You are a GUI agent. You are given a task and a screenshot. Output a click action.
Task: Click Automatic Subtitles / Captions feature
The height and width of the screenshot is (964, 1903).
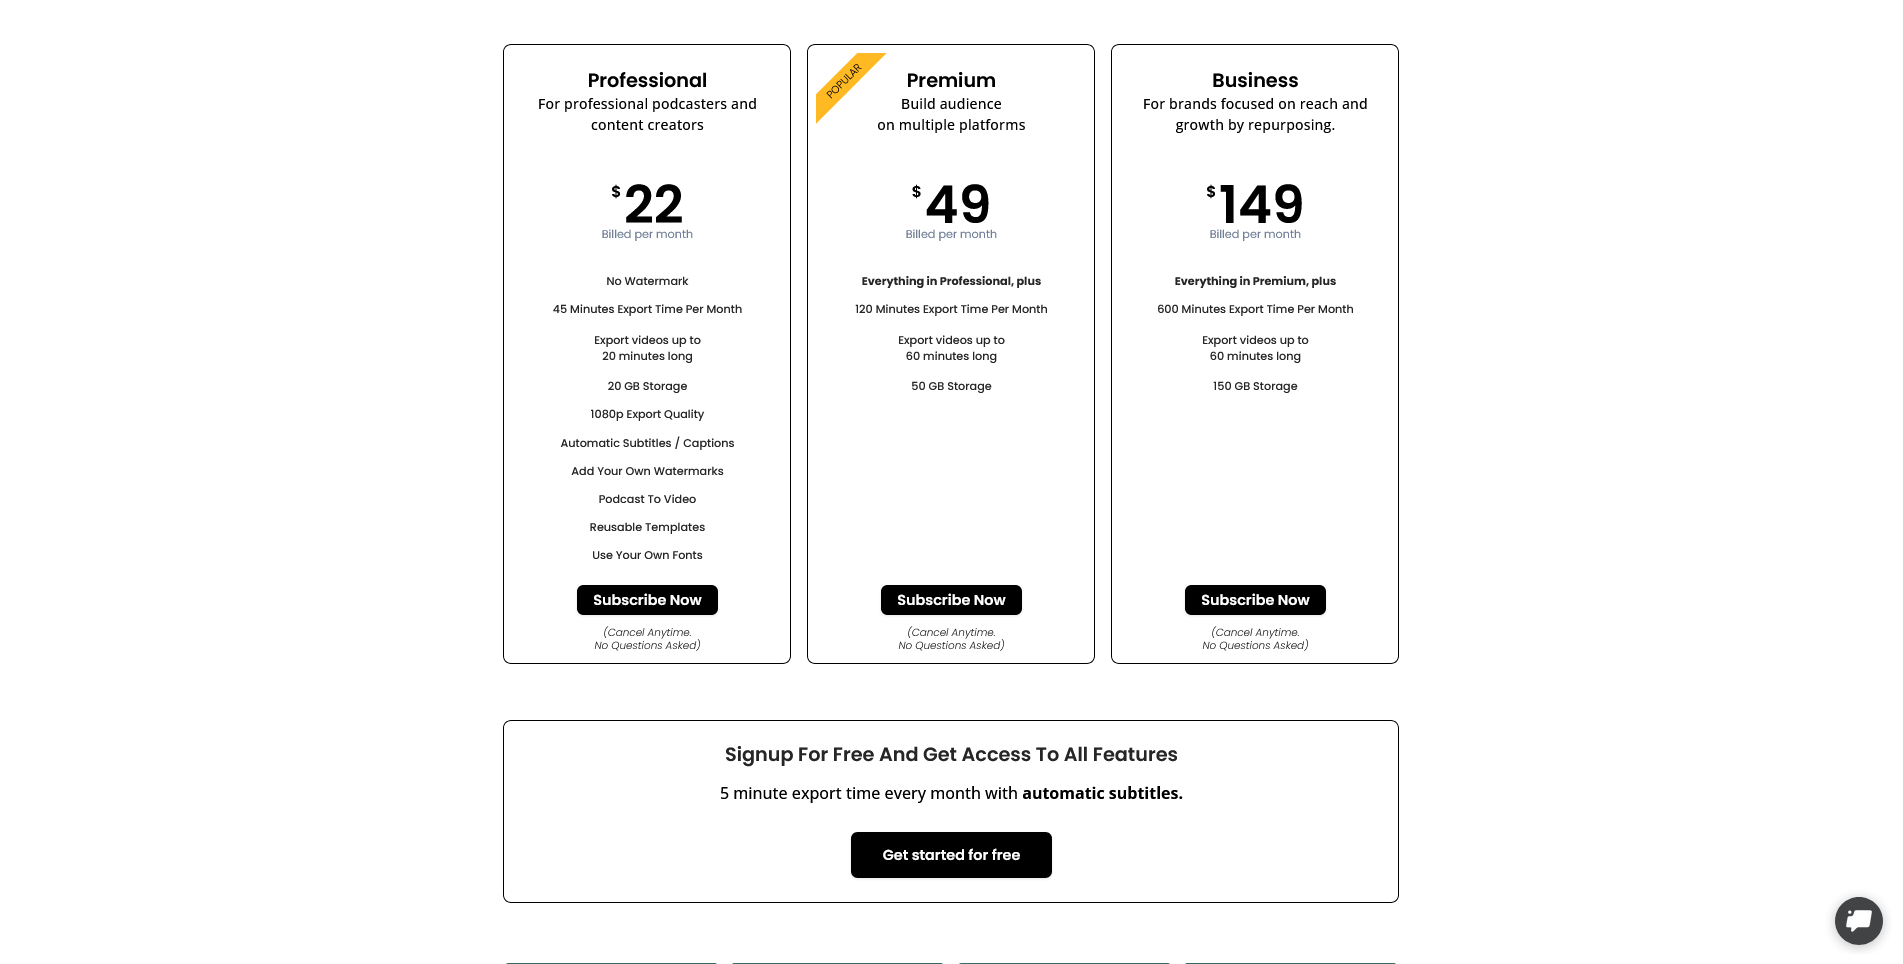647,443
